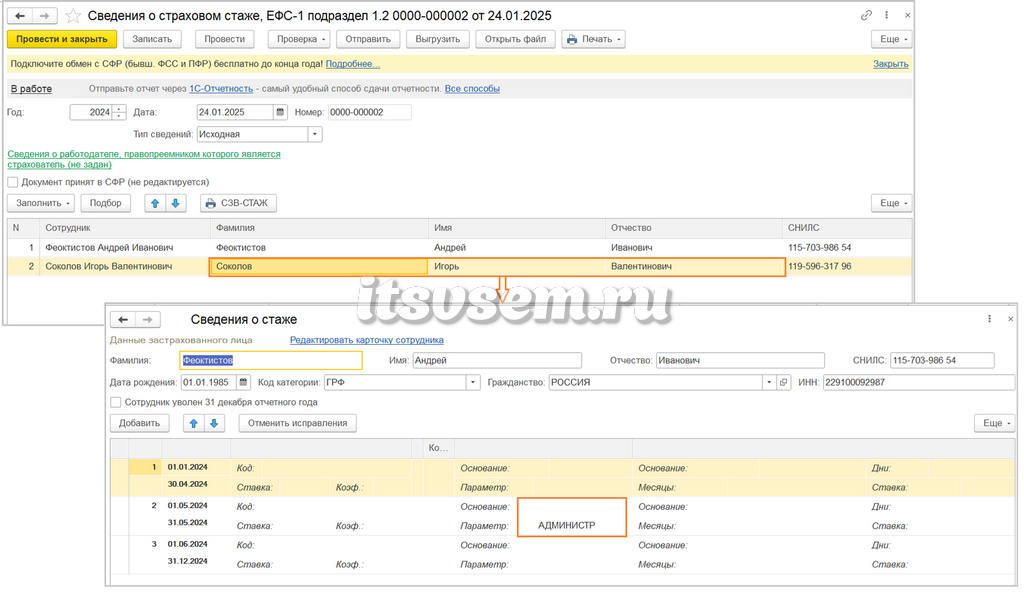The height and width of the screenshot is (597, 1024).
Task: Click the Провести button
Action: coord(225,39)
